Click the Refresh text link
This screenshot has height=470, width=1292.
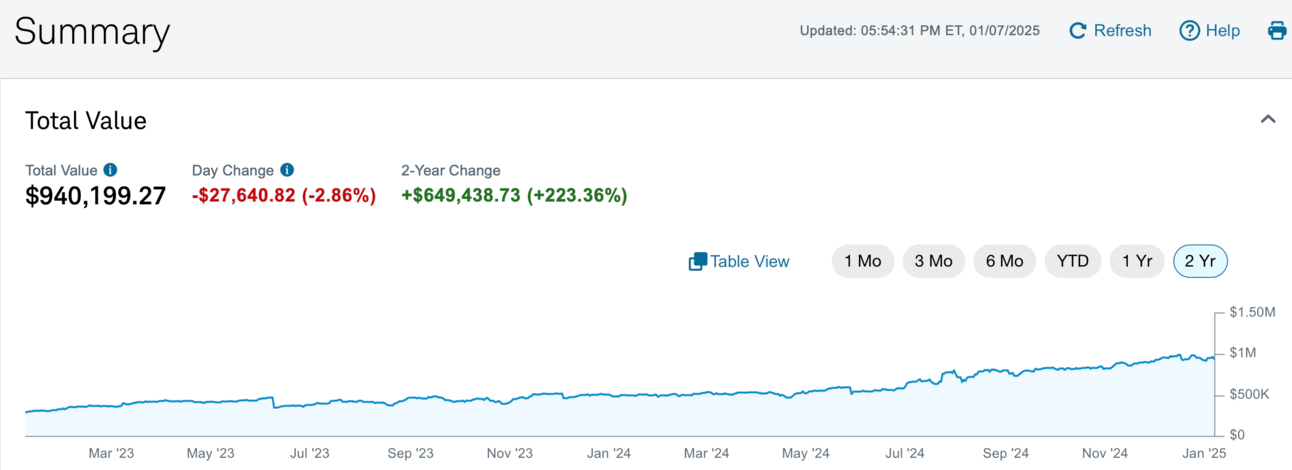tap(1122, 31)
